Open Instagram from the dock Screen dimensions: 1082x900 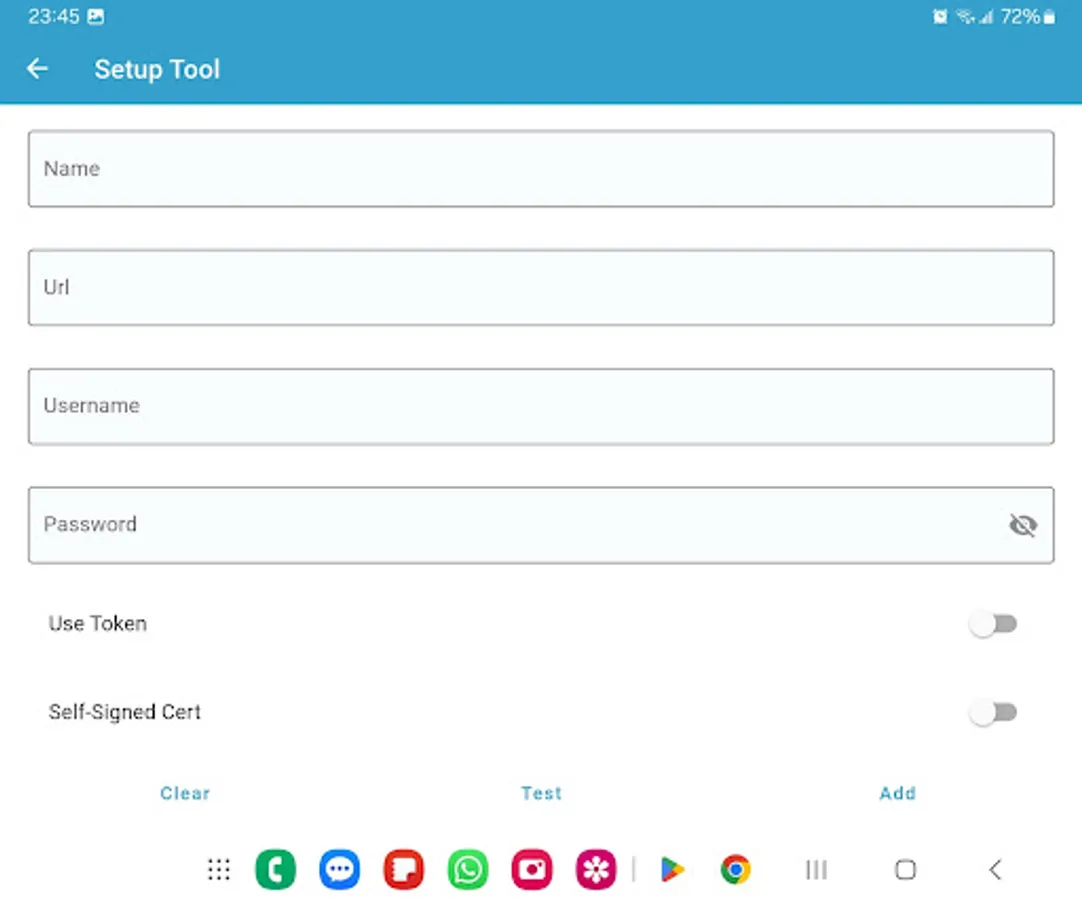click(532, 869)
